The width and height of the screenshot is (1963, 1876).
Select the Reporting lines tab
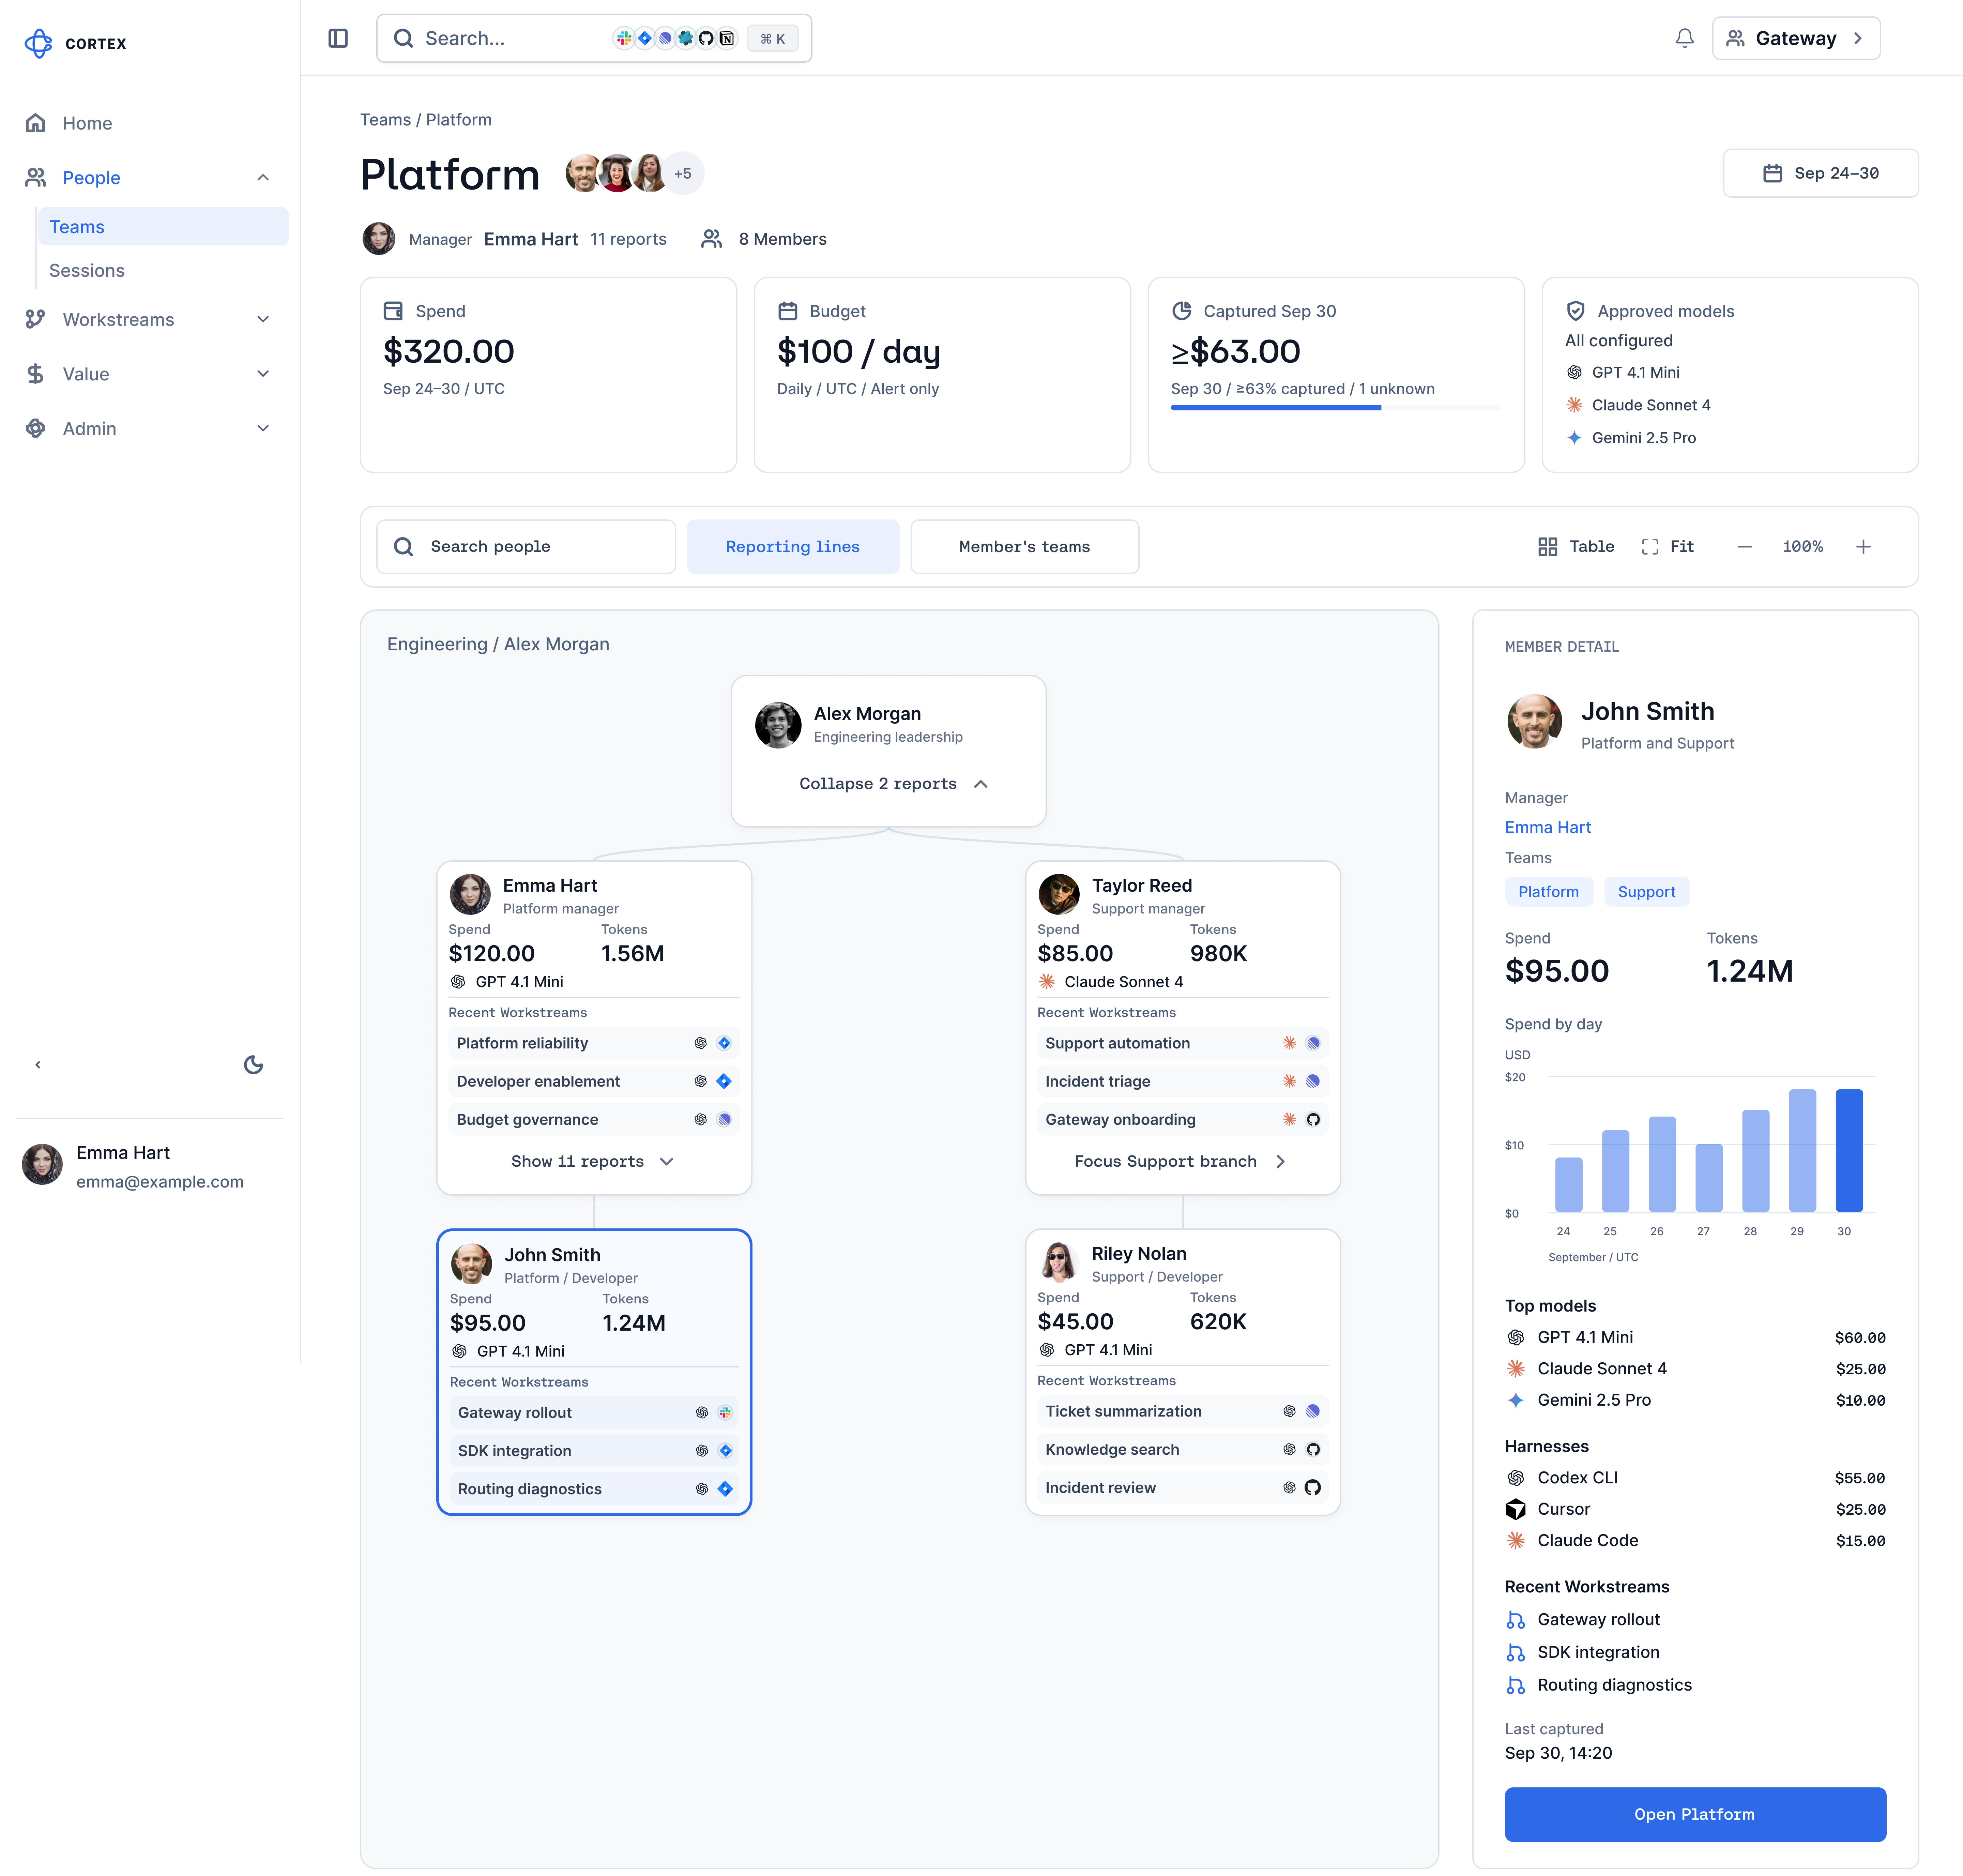click(x=793, y=547)
